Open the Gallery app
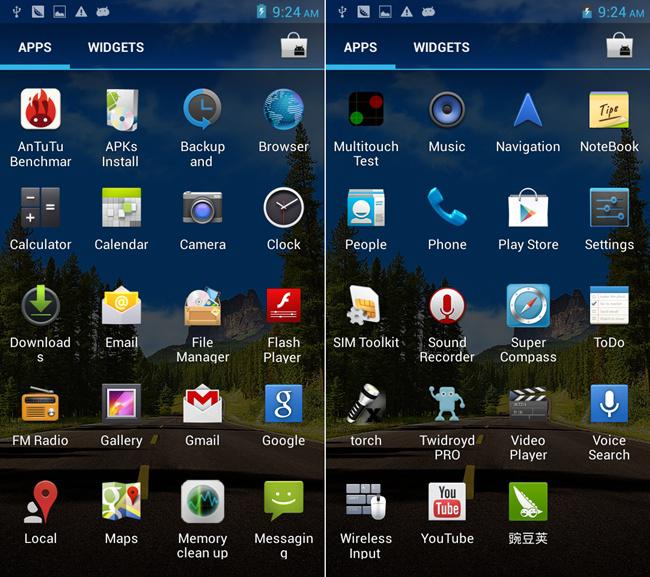650x577 pixels. pyautogui.click(x=121, y=404)
